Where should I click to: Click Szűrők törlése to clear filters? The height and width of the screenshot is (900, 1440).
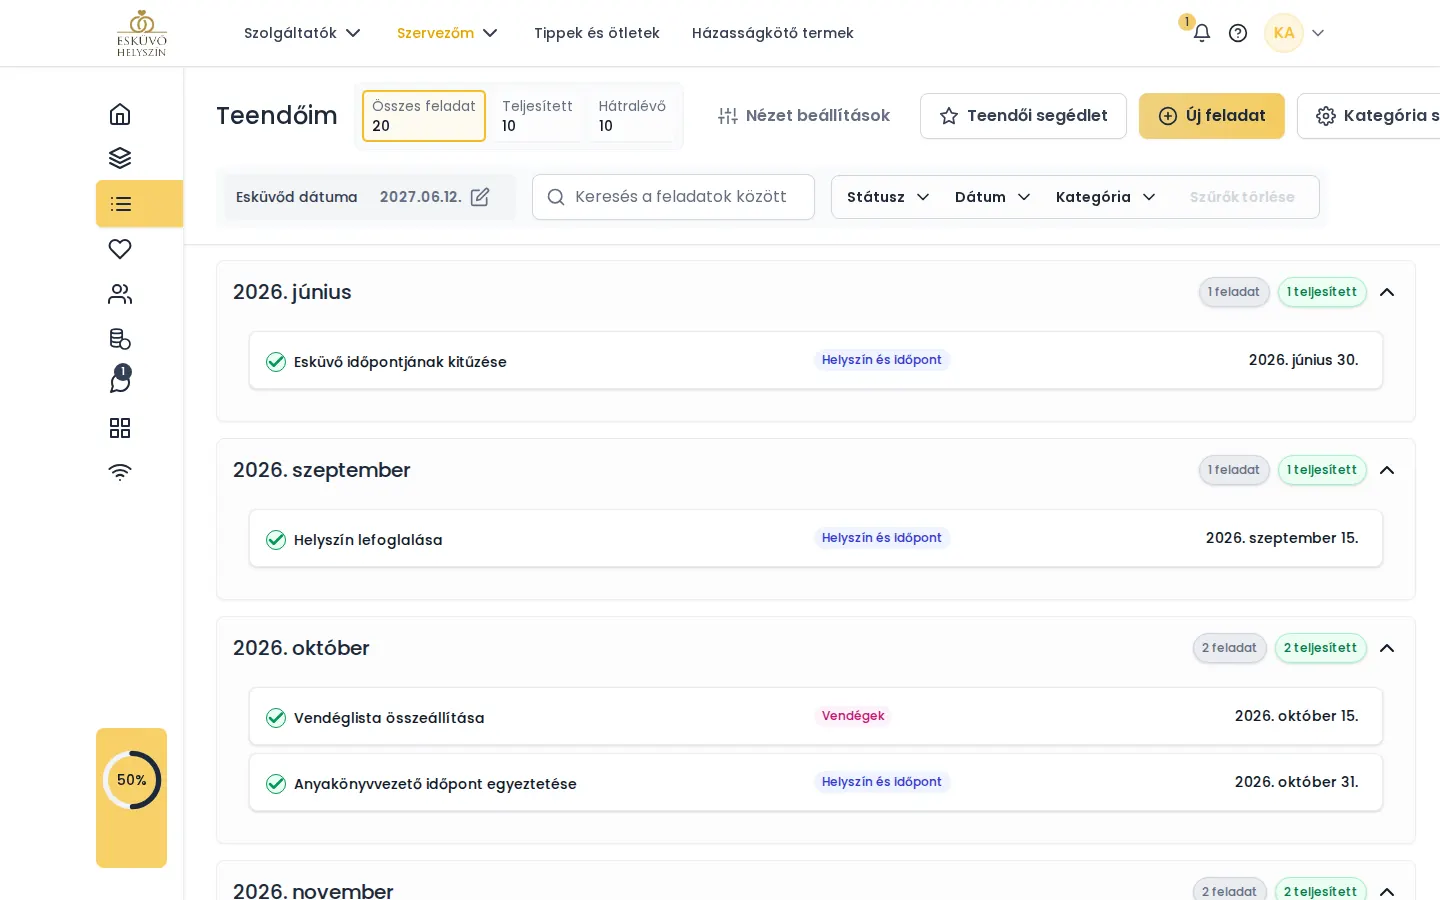pyautogui.click(x=1242, y=197)
